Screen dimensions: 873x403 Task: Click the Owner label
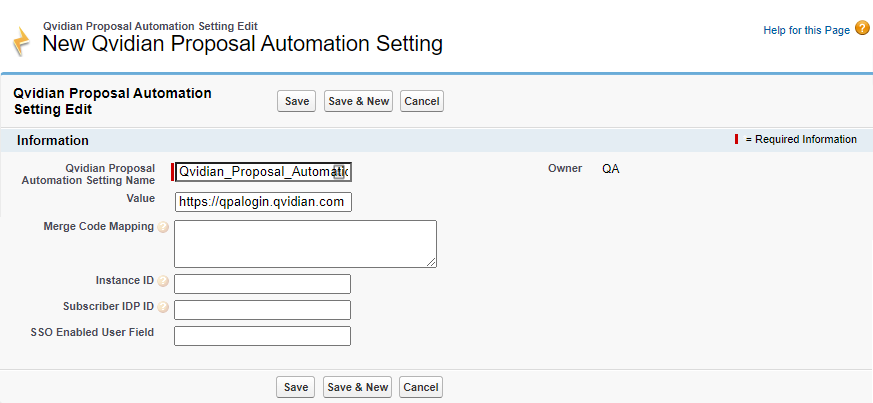[565, 168]
